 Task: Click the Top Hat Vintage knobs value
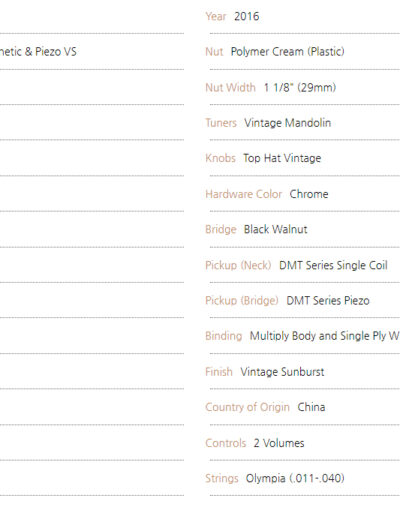[x=282, y=158]
